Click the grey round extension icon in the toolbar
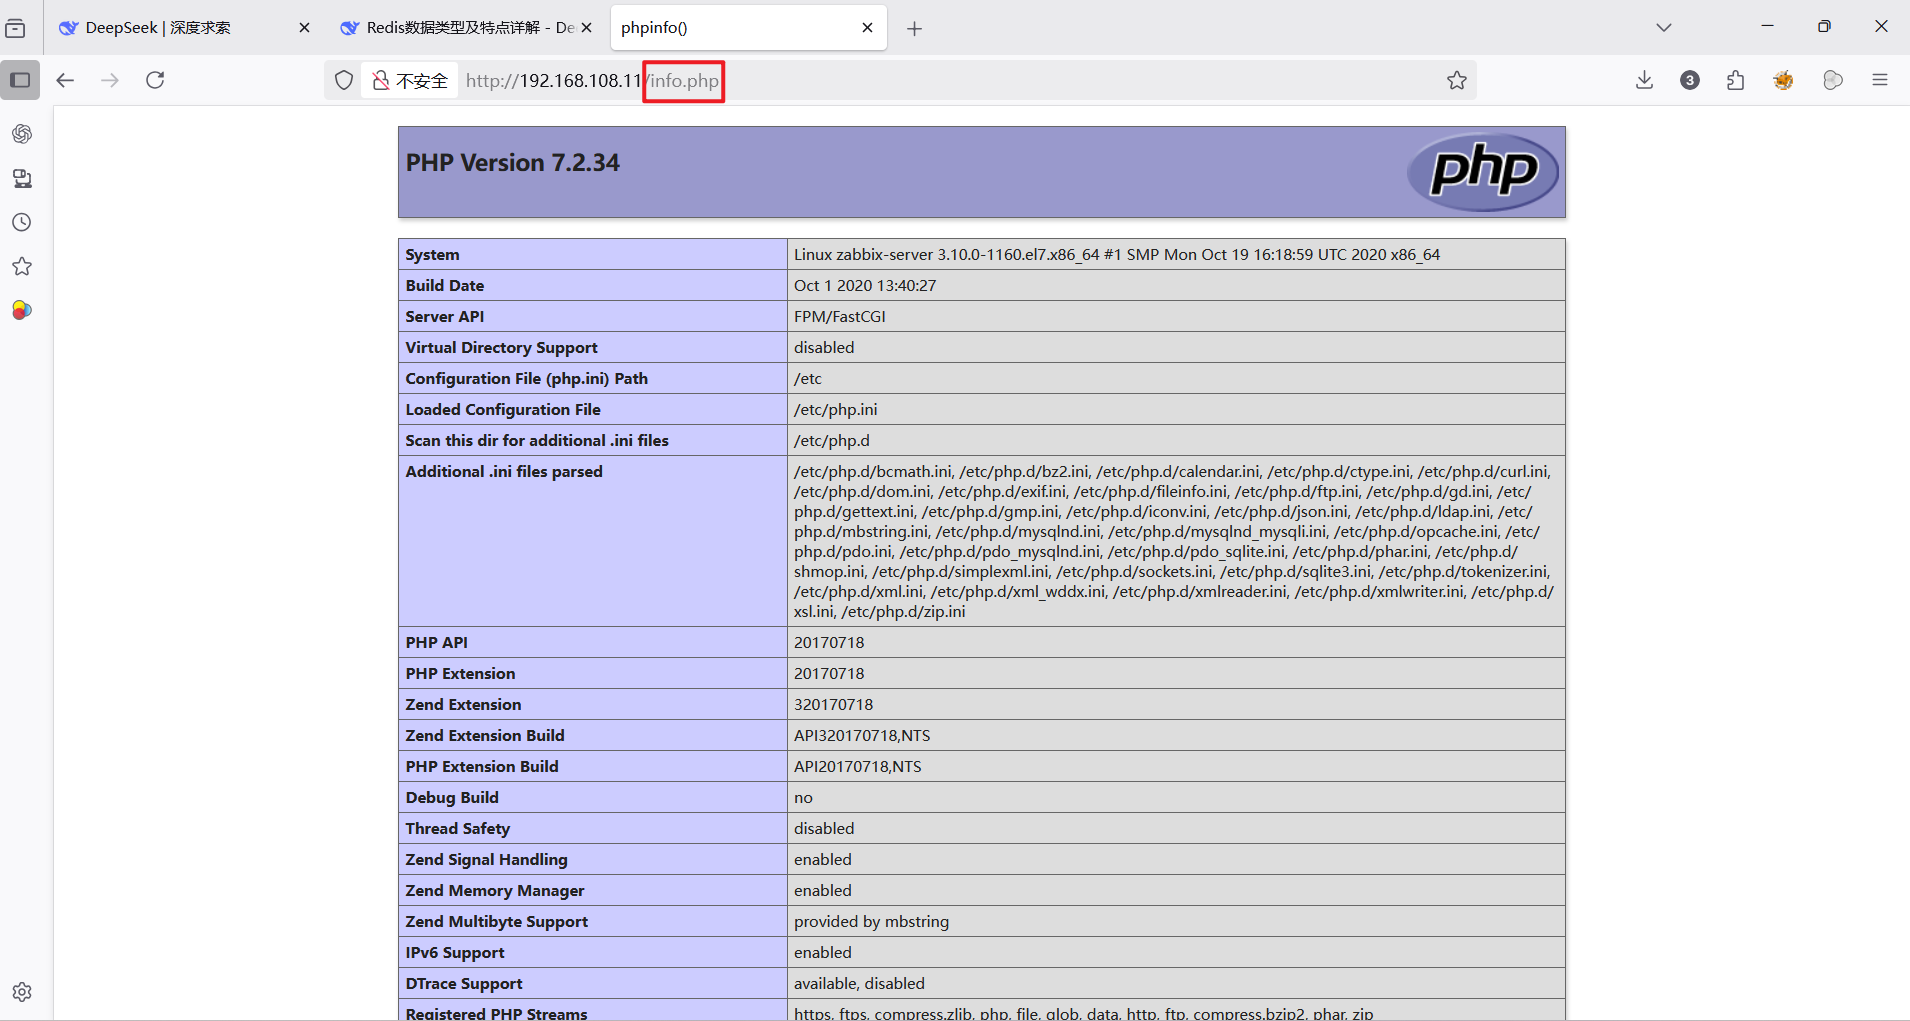 tap(1833, 80)
